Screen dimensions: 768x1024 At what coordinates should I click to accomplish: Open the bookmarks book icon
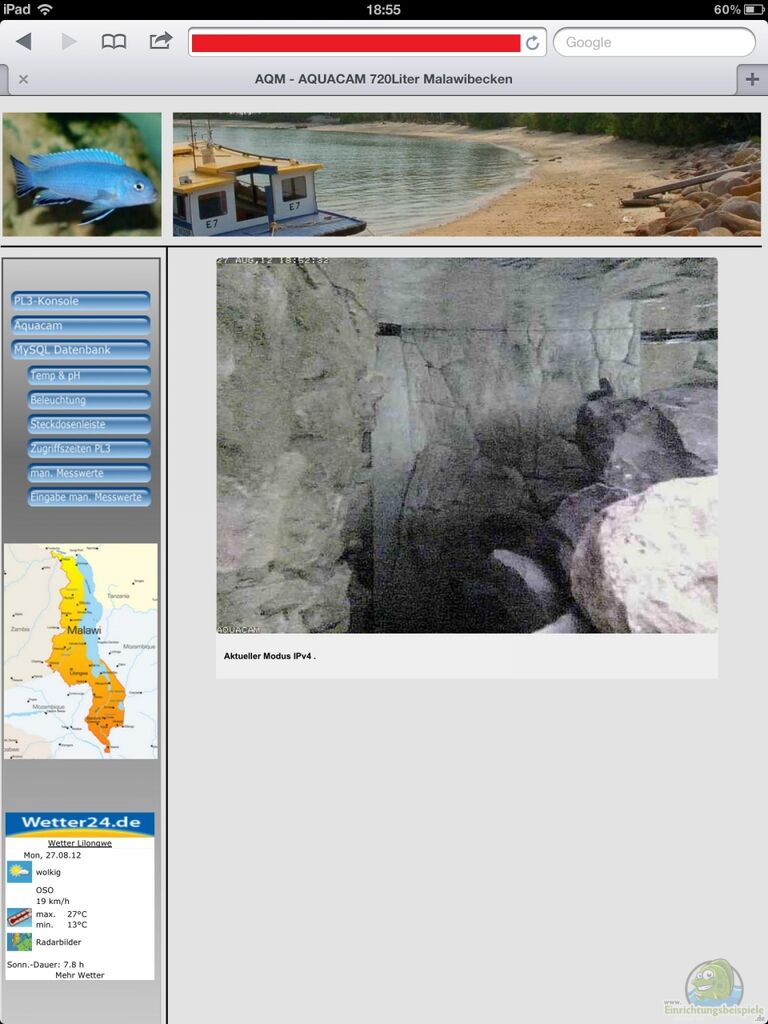pos(114,41)
